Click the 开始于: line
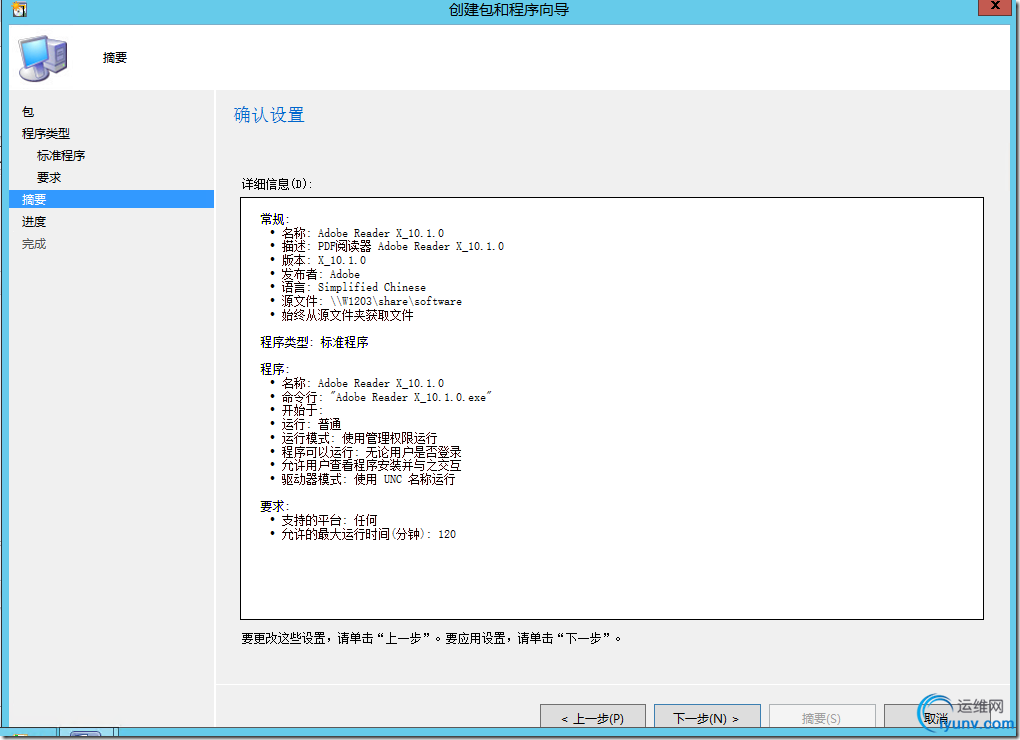Viewport: 1020px width, 740px height. coord(302,411)
